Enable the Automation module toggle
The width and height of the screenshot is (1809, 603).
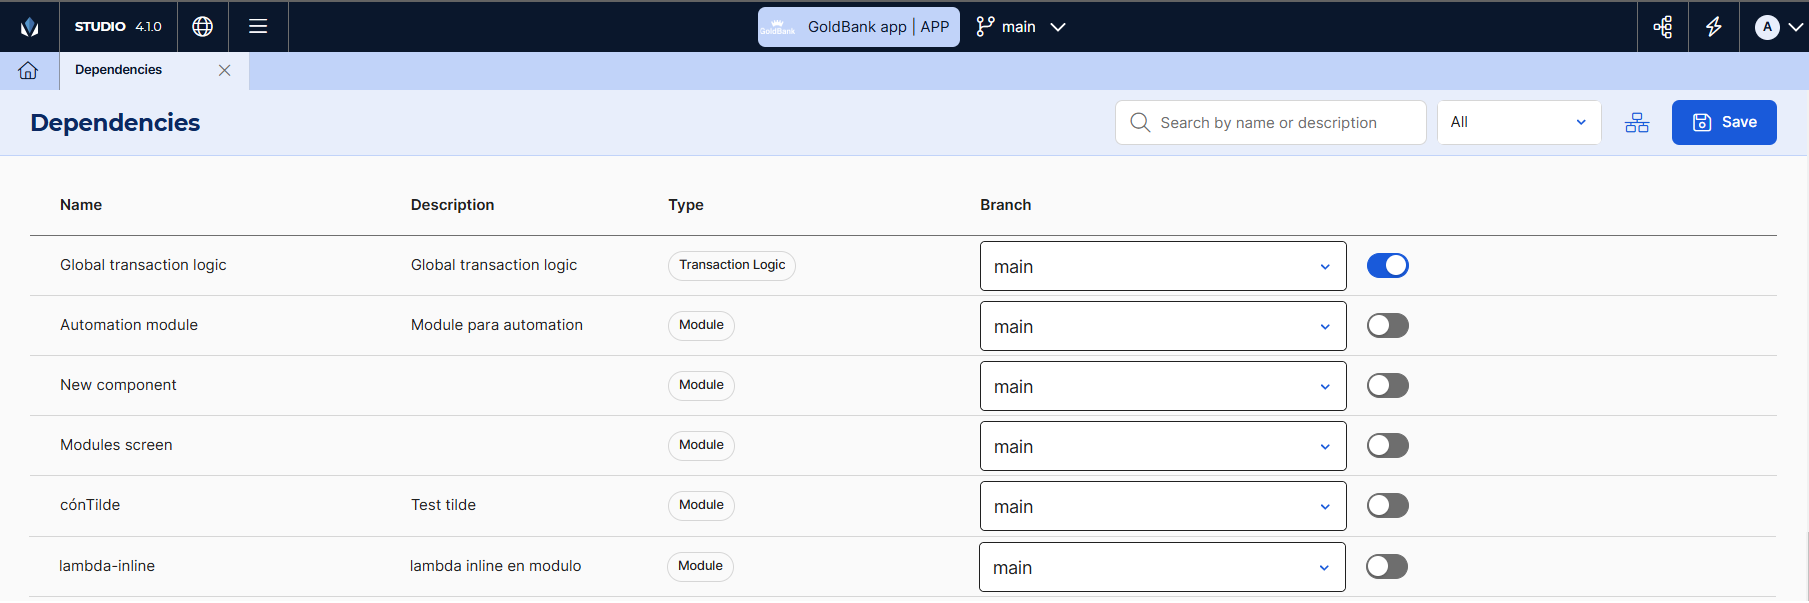pyautogui.click(x=1387, y=326)
